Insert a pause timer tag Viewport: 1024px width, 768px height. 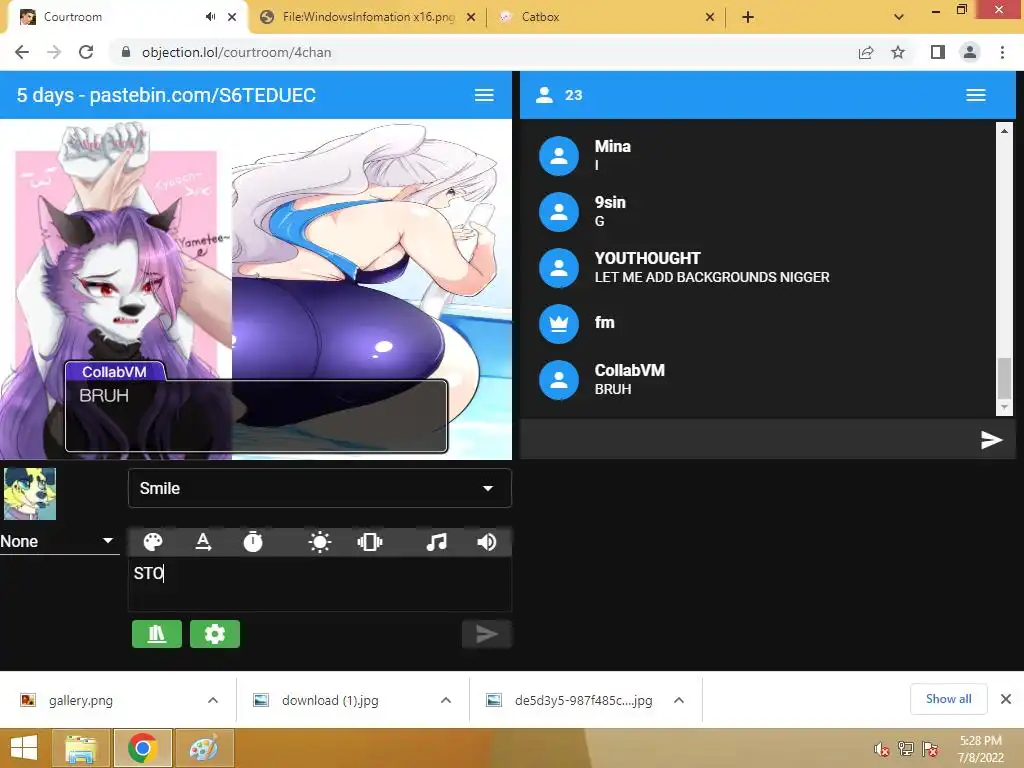click(x=253, y=542)
